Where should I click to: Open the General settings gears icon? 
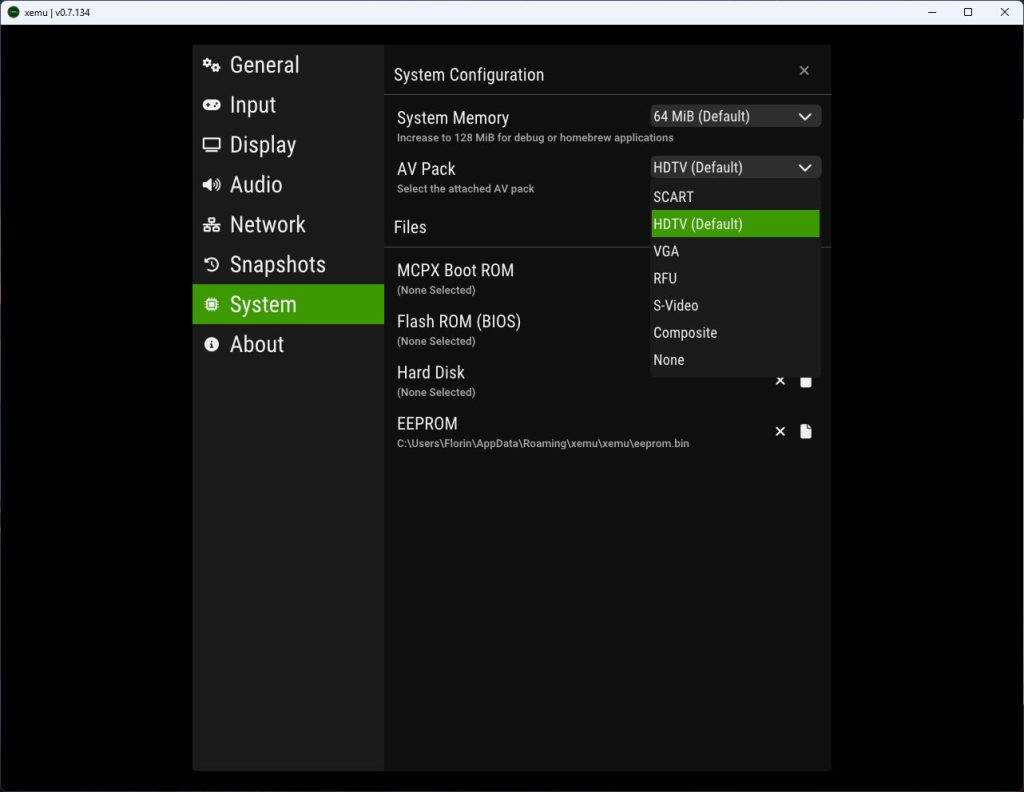[211, 65]
